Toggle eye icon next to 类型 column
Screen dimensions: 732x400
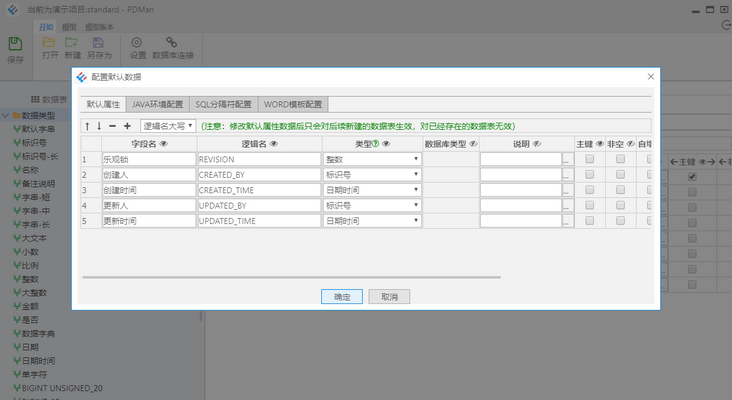[x=386, y=144]
